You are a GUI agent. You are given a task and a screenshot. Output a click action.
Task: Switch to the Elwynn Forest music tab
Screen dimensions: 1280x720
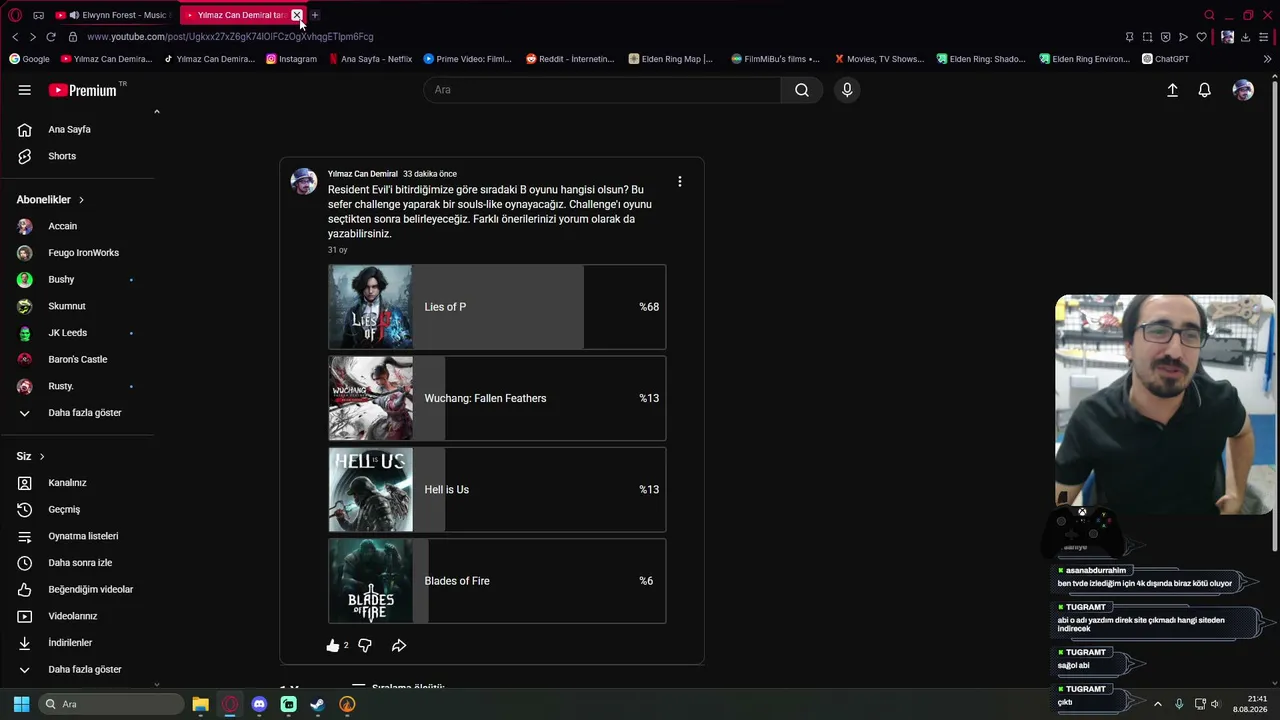click(113, 15)
